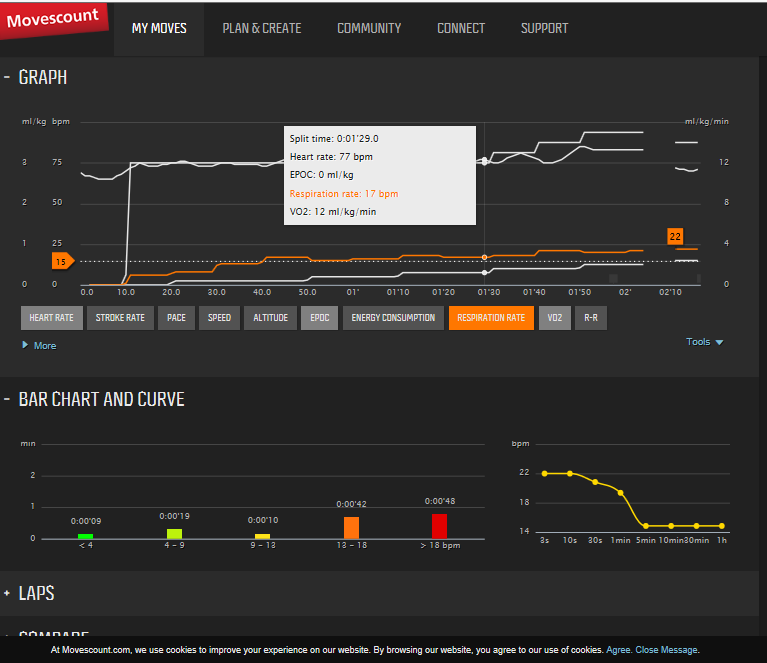Toggle the SPEED graph series
This screenshot has height=663, width=767.
219,318
